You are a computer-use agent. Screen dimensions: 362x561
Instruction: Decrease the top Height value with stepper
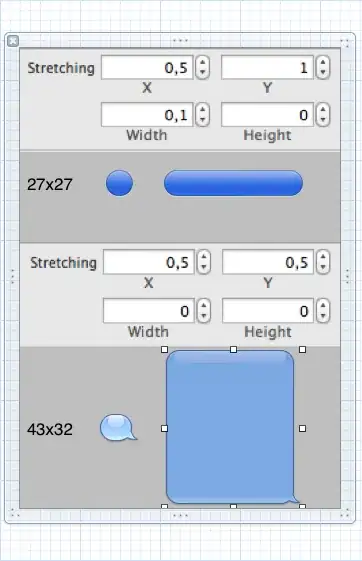323,120
